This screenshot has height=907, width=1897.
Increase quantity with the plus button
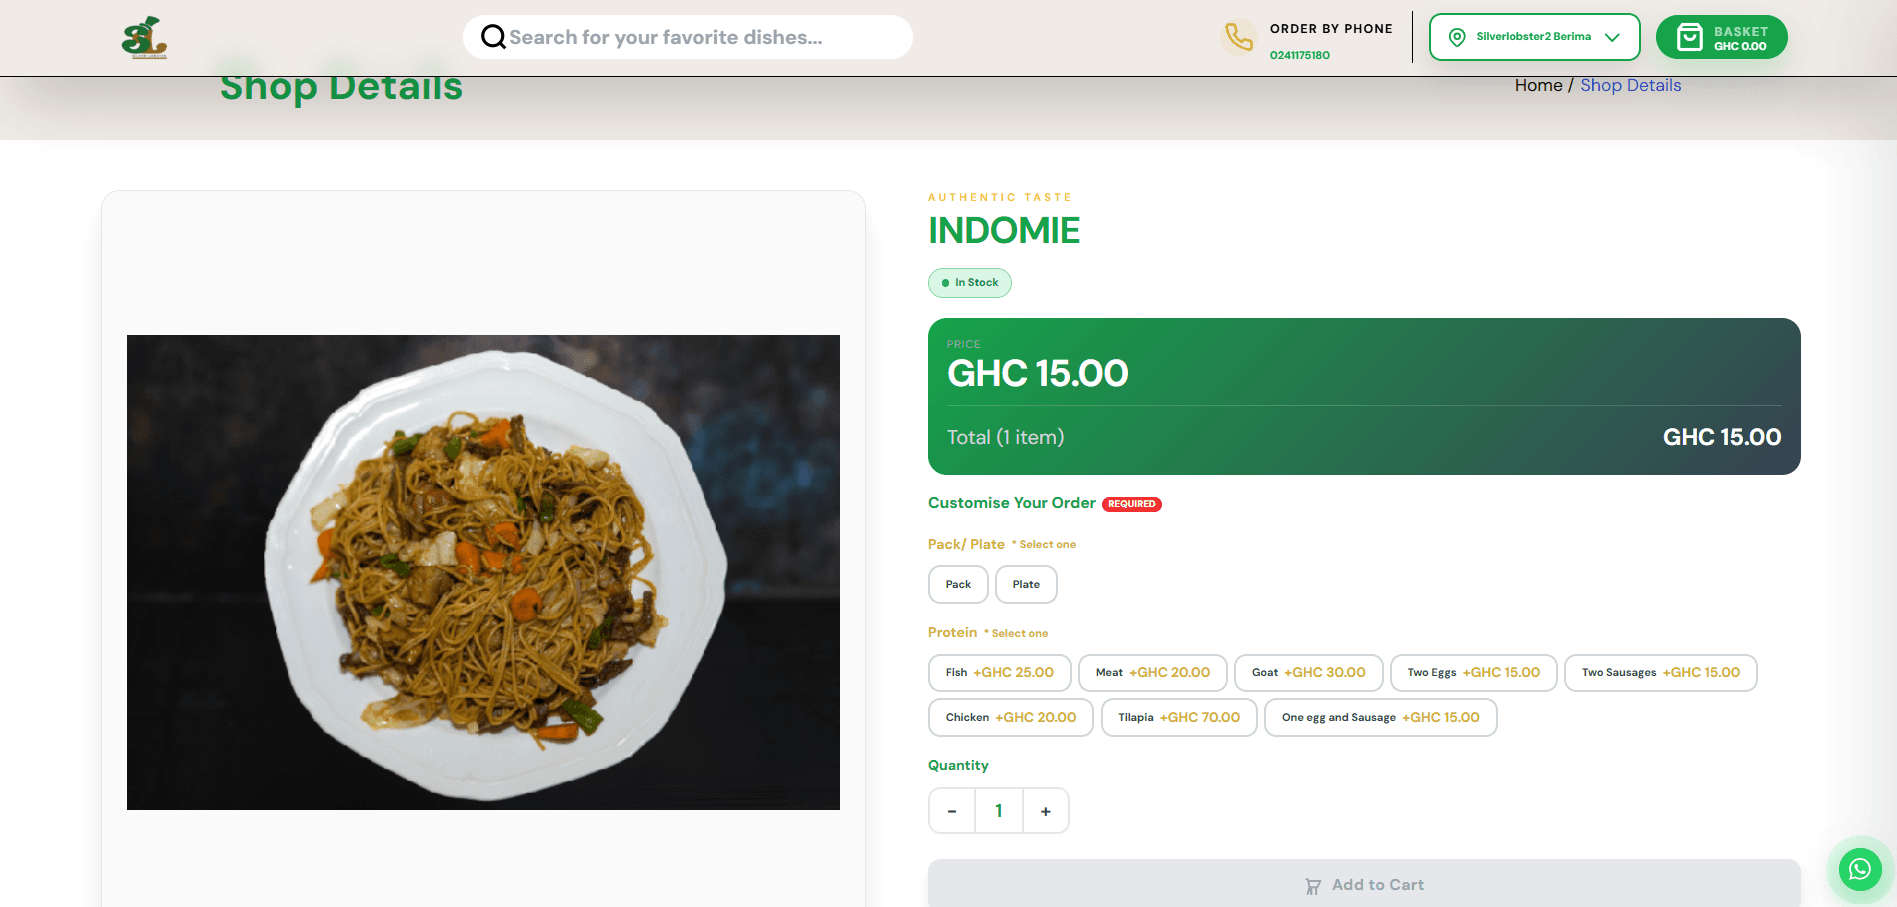click(1046, 811)
